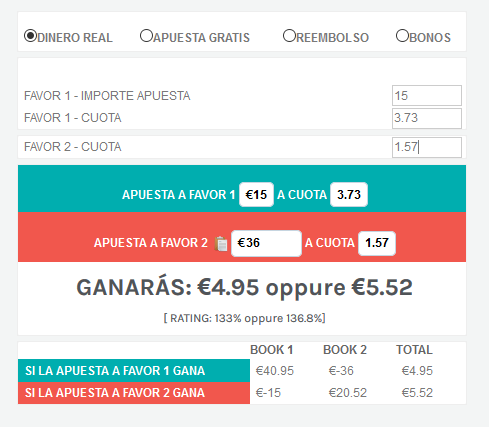This screenshot has width=489, height=427.
Task: Click the €15 stake box in teal bar
Action: [256, 194]
